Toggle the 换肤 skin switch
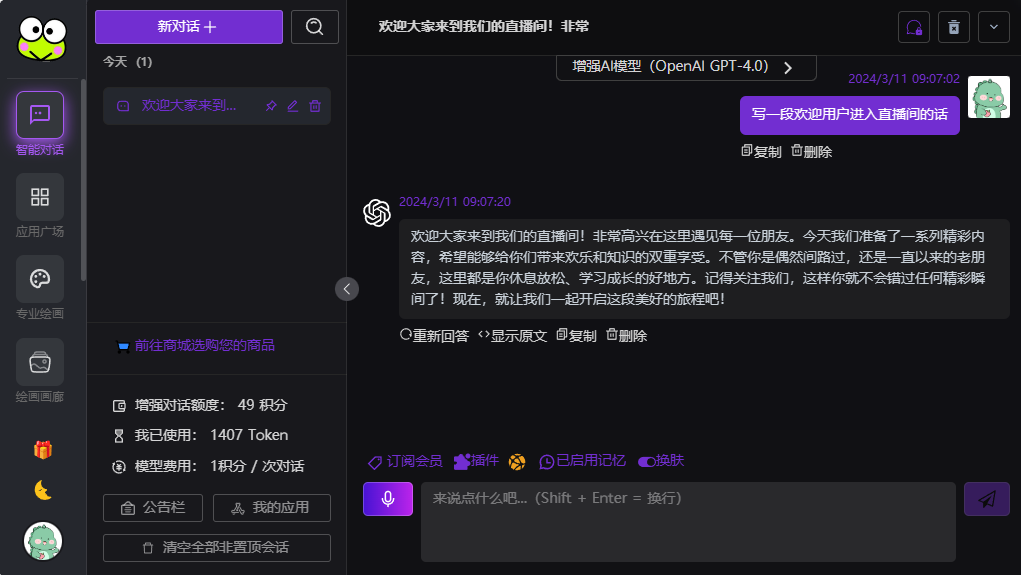Image resolution: width=1021 pixels, height=575 pixels. pyautogui.click(x=661, y=461)
